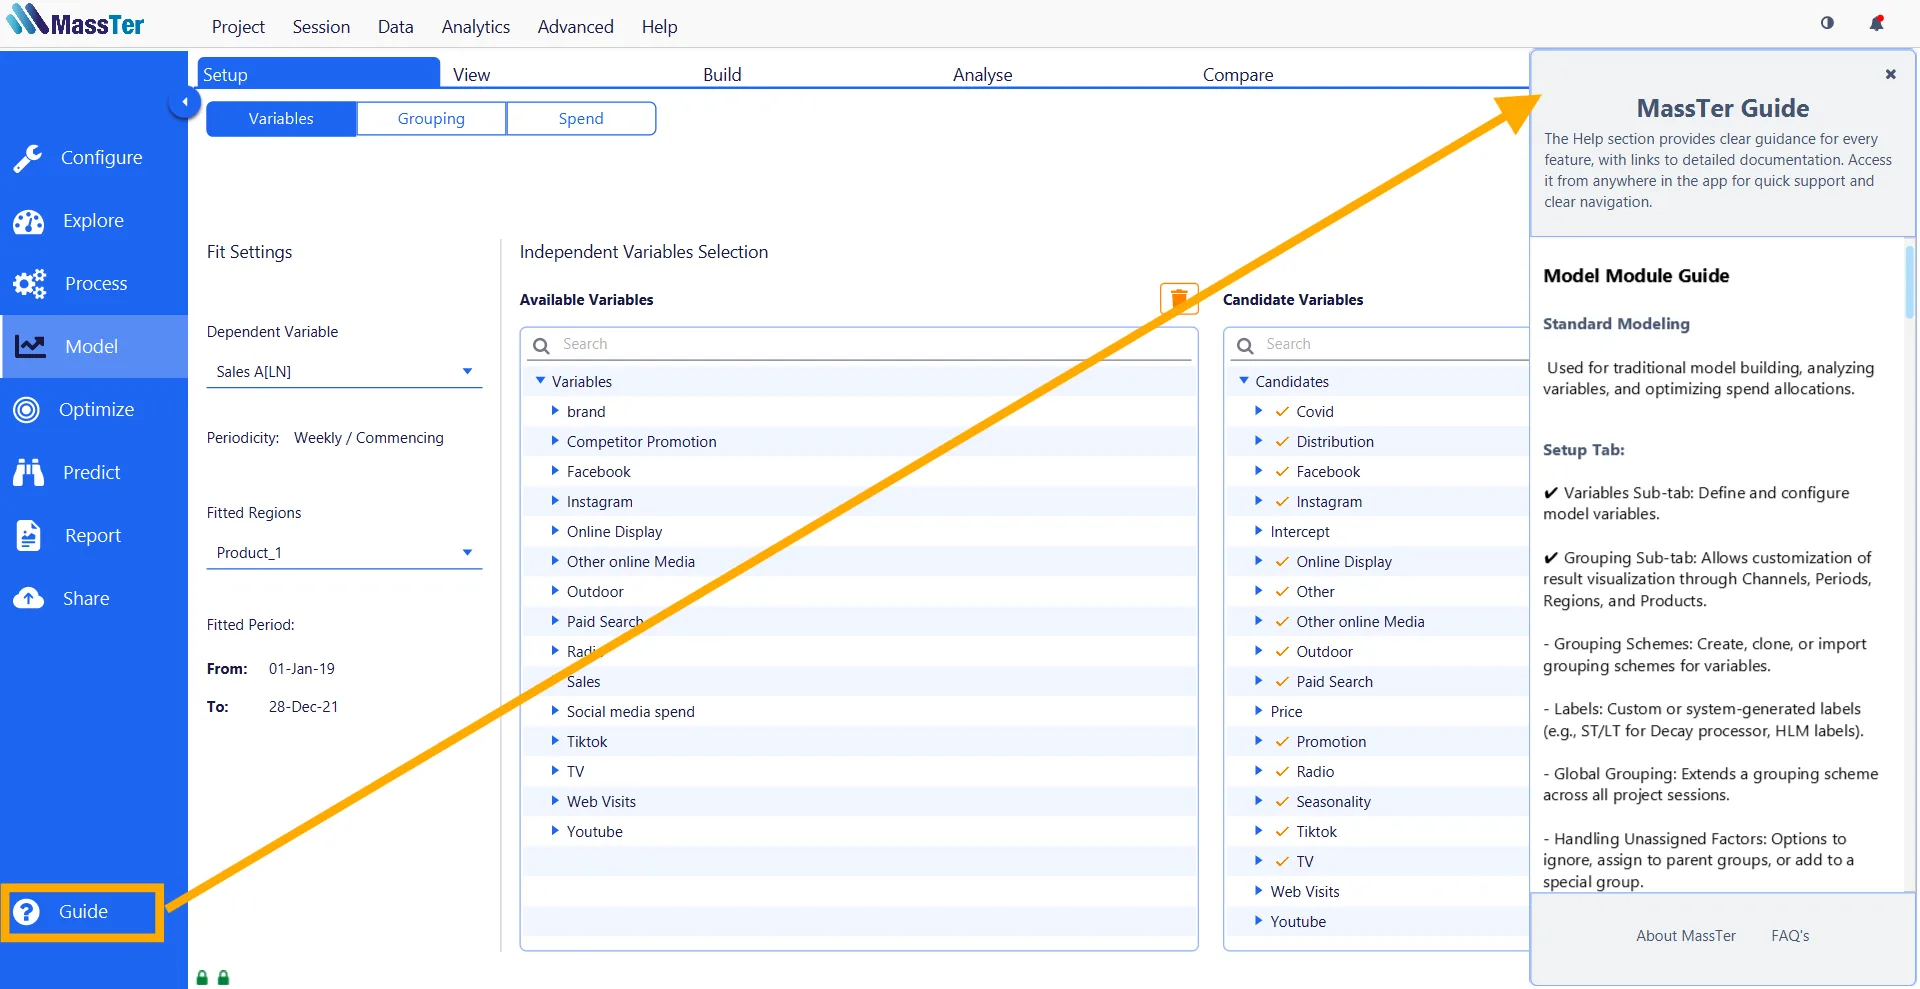Screen dimensions: 1920x989
Task: Open notifications bell icon in top bar
Action: tap(1876, 24)
